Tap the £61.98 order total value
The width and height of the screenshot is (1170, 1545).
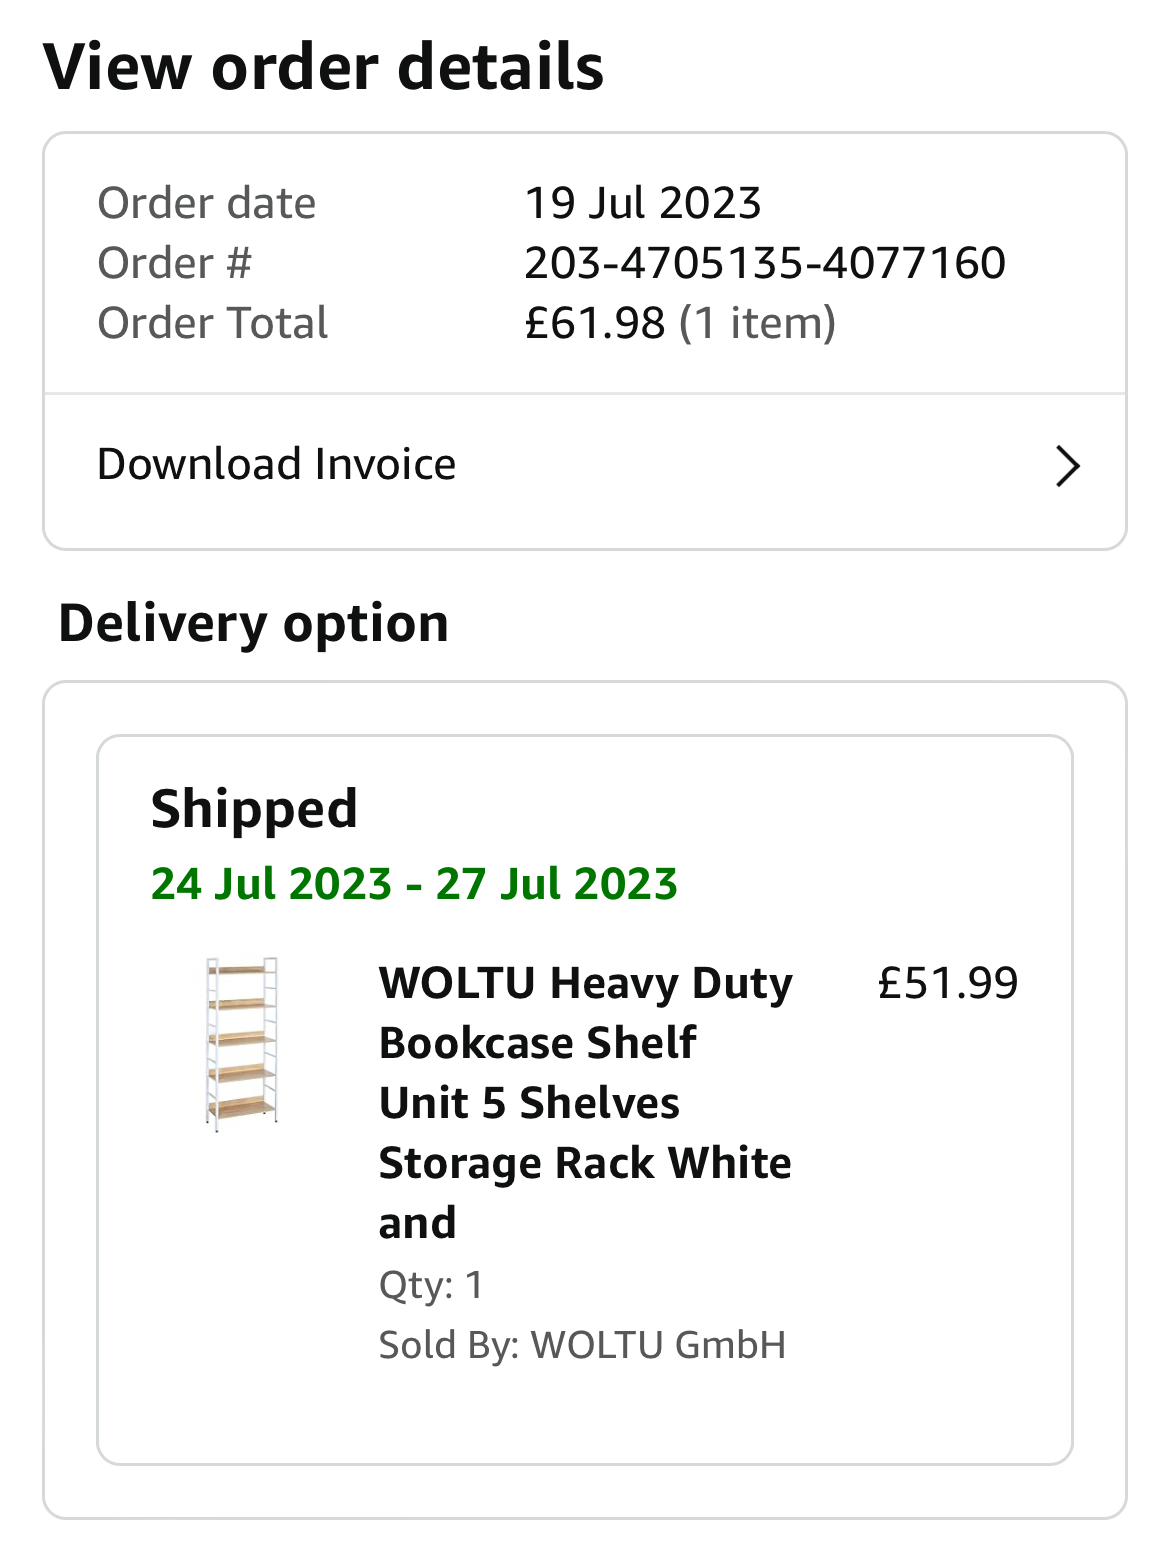595,323
